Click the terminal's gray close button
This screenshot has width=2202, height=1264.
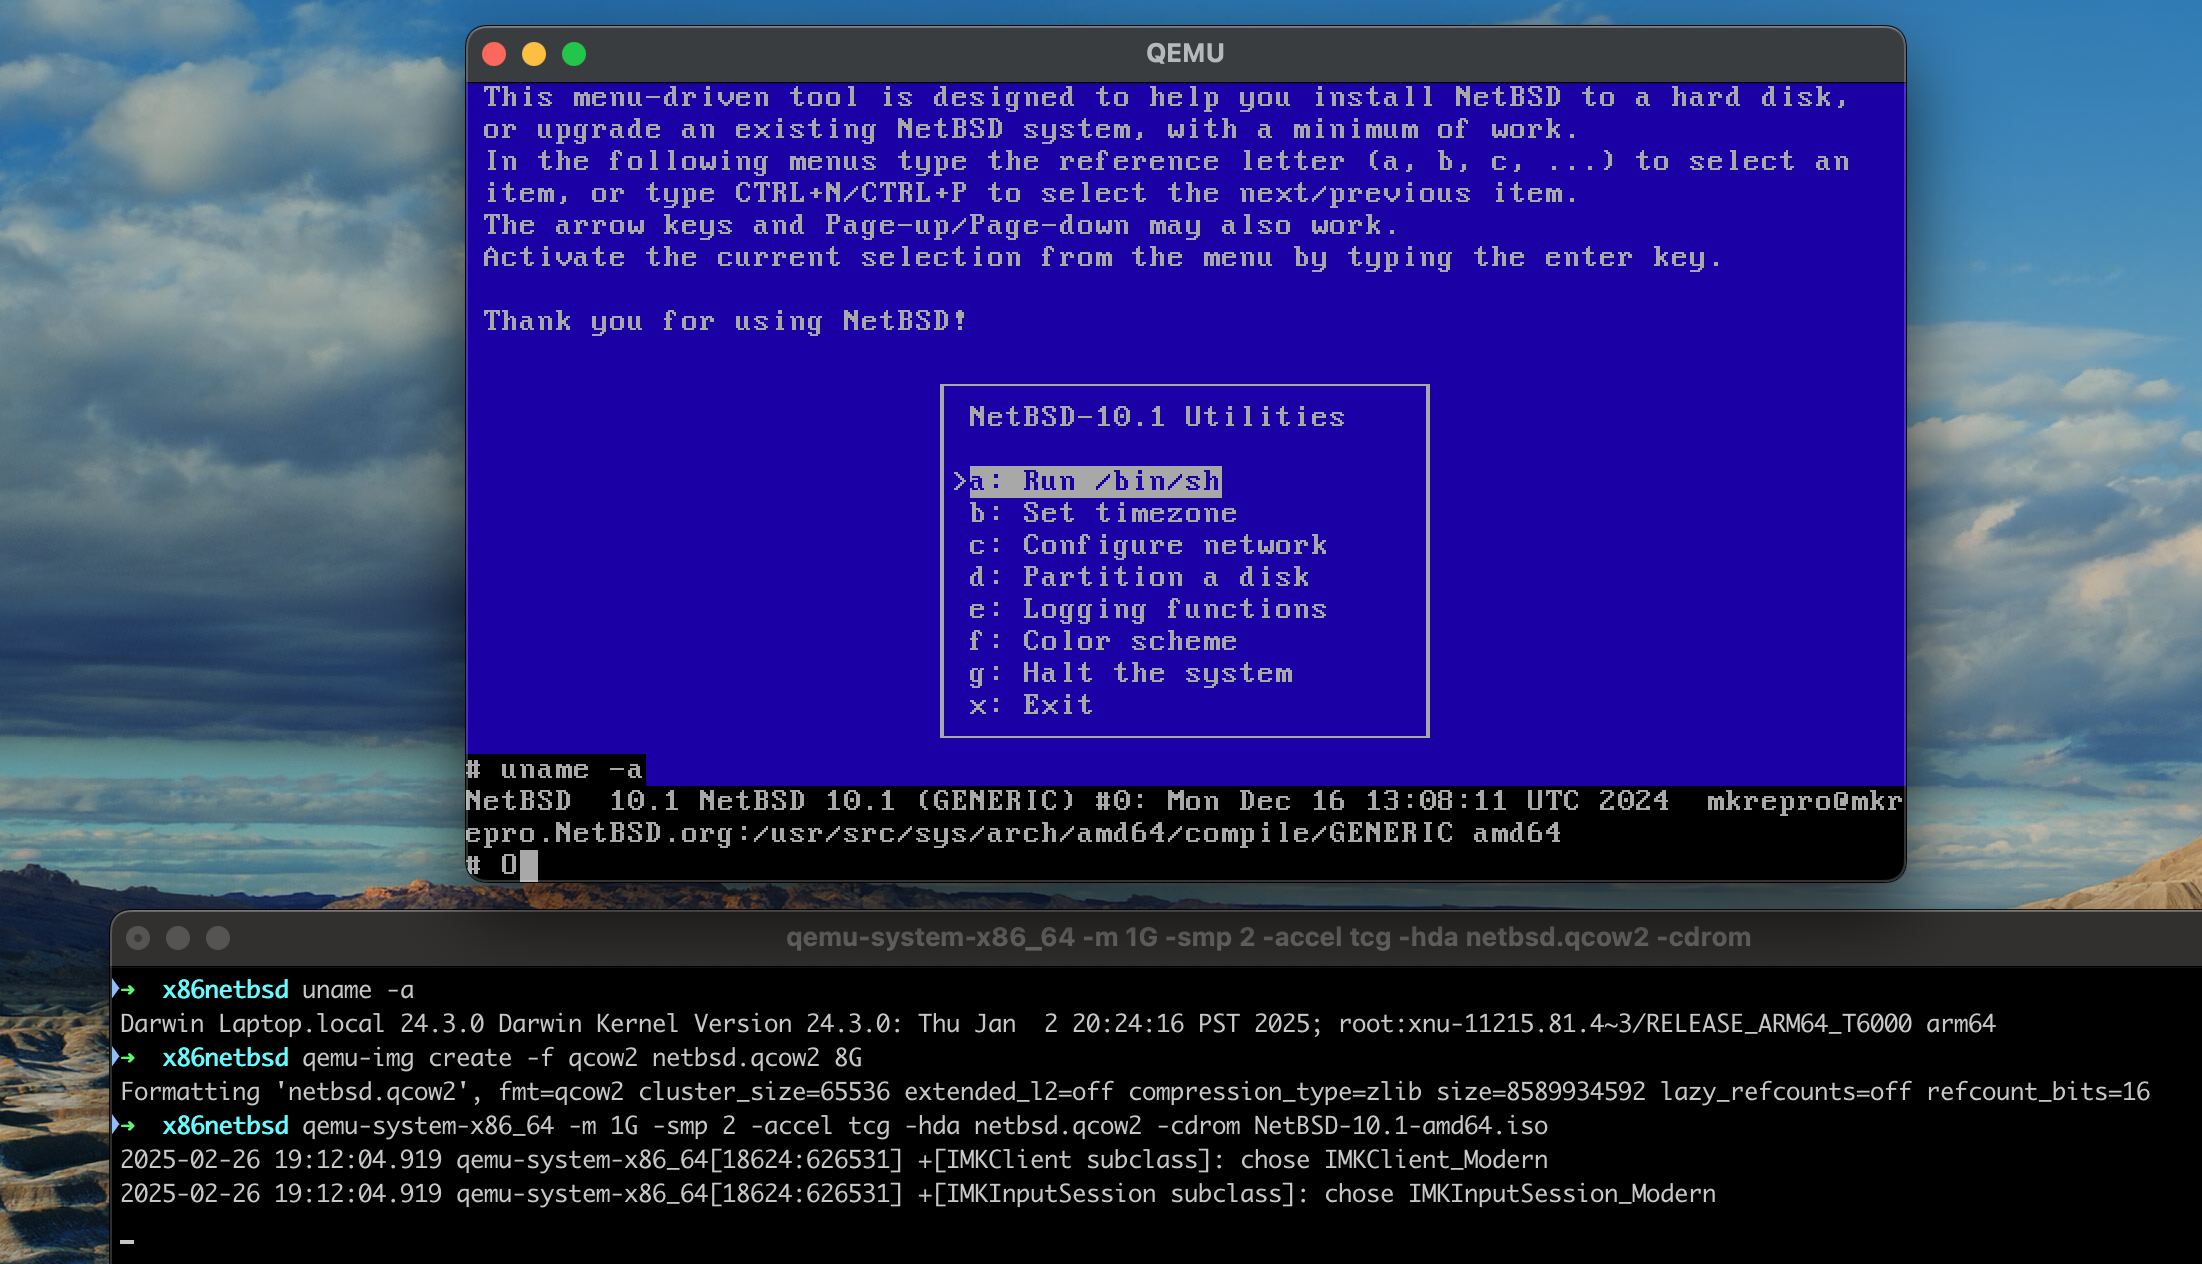coord(138,938)
